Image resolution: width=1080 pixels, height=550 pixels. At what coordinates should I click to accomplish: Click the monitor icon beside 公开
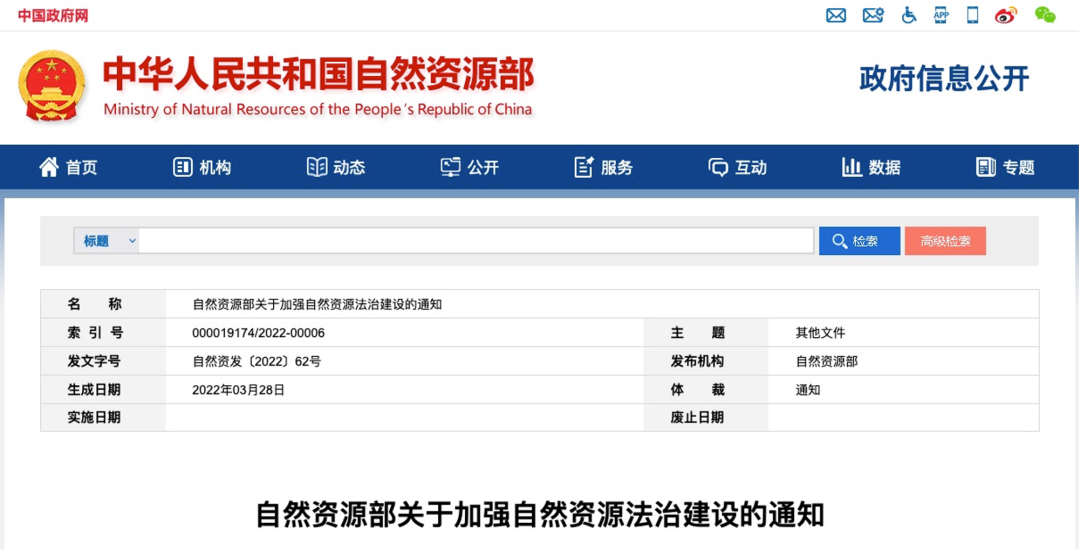450,167
